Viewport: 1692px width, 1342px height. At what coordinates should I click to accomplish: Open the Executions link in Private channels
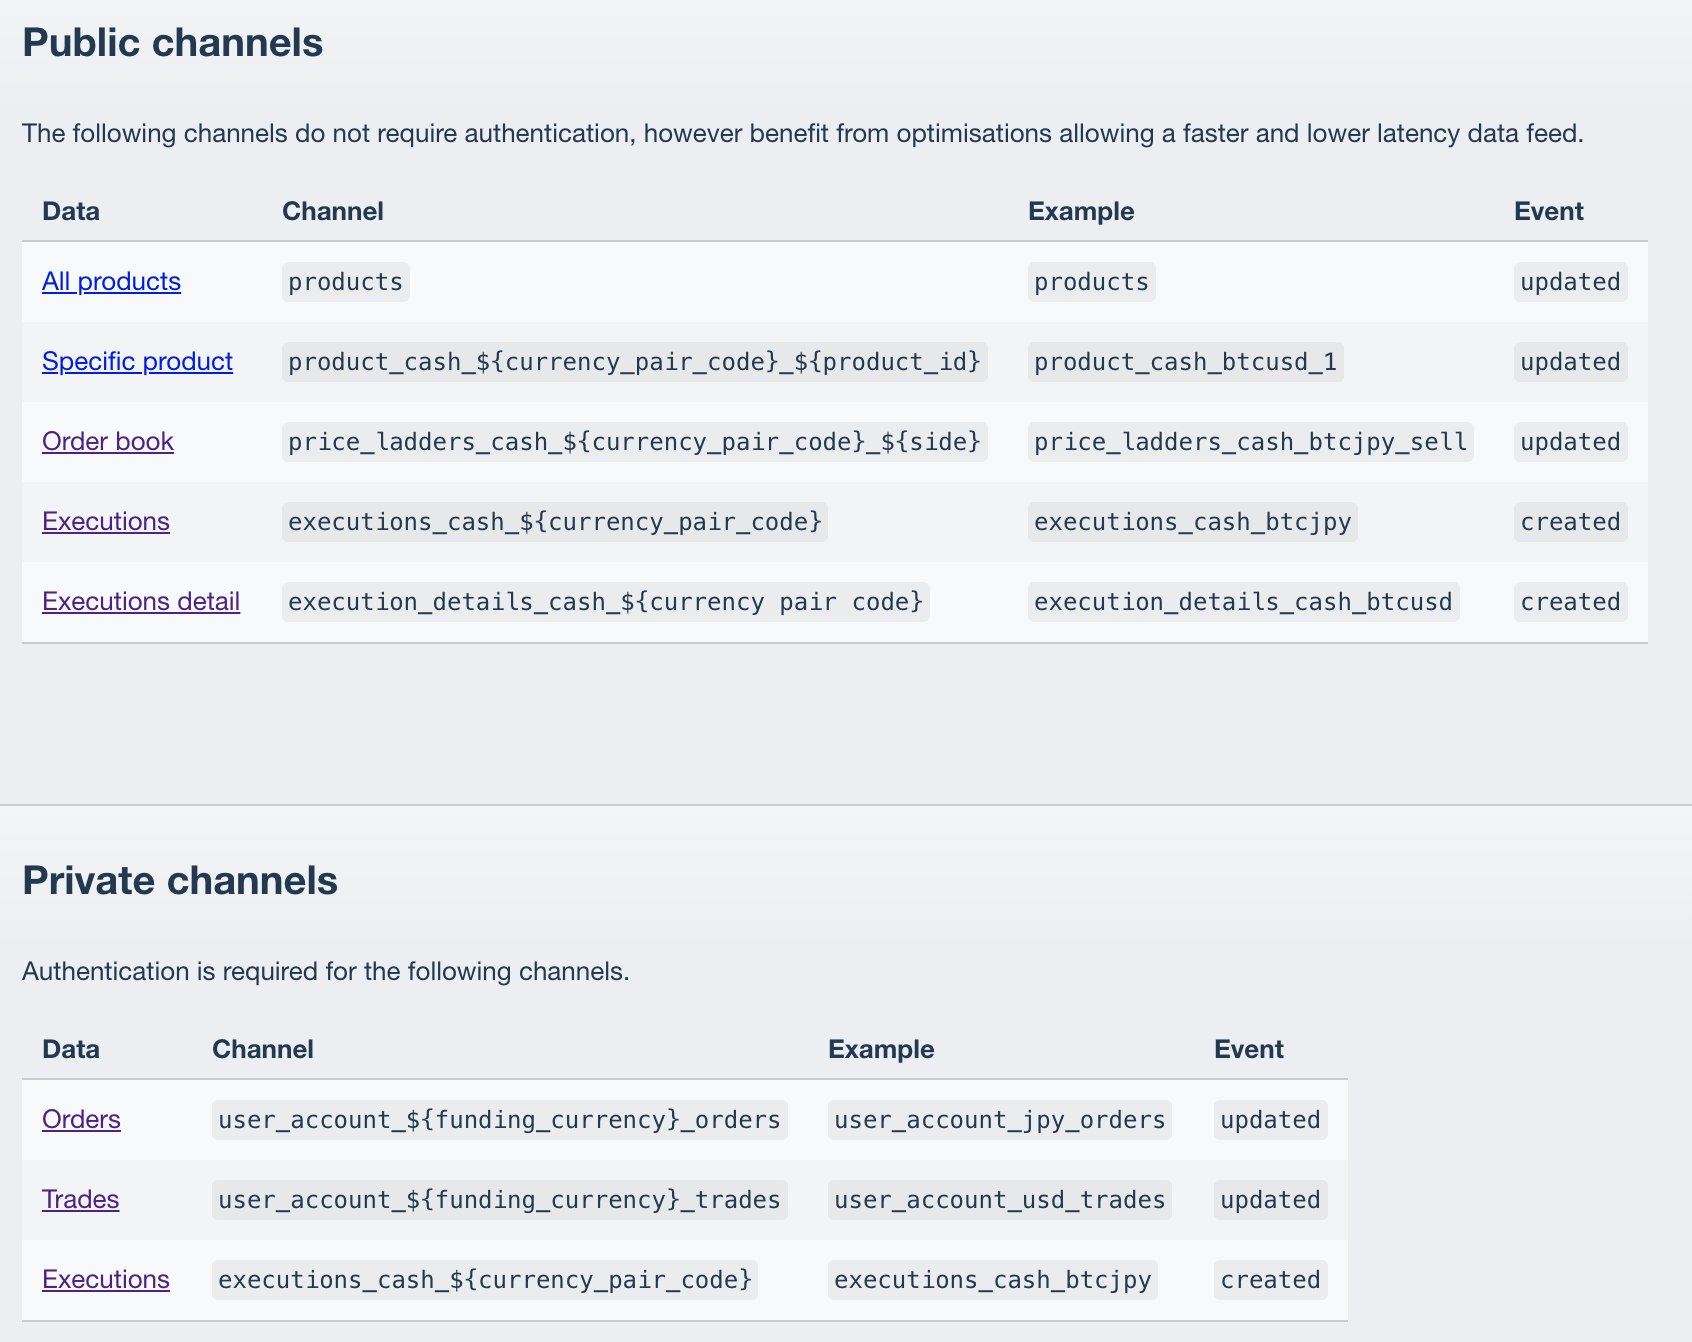pos(106,1279)
